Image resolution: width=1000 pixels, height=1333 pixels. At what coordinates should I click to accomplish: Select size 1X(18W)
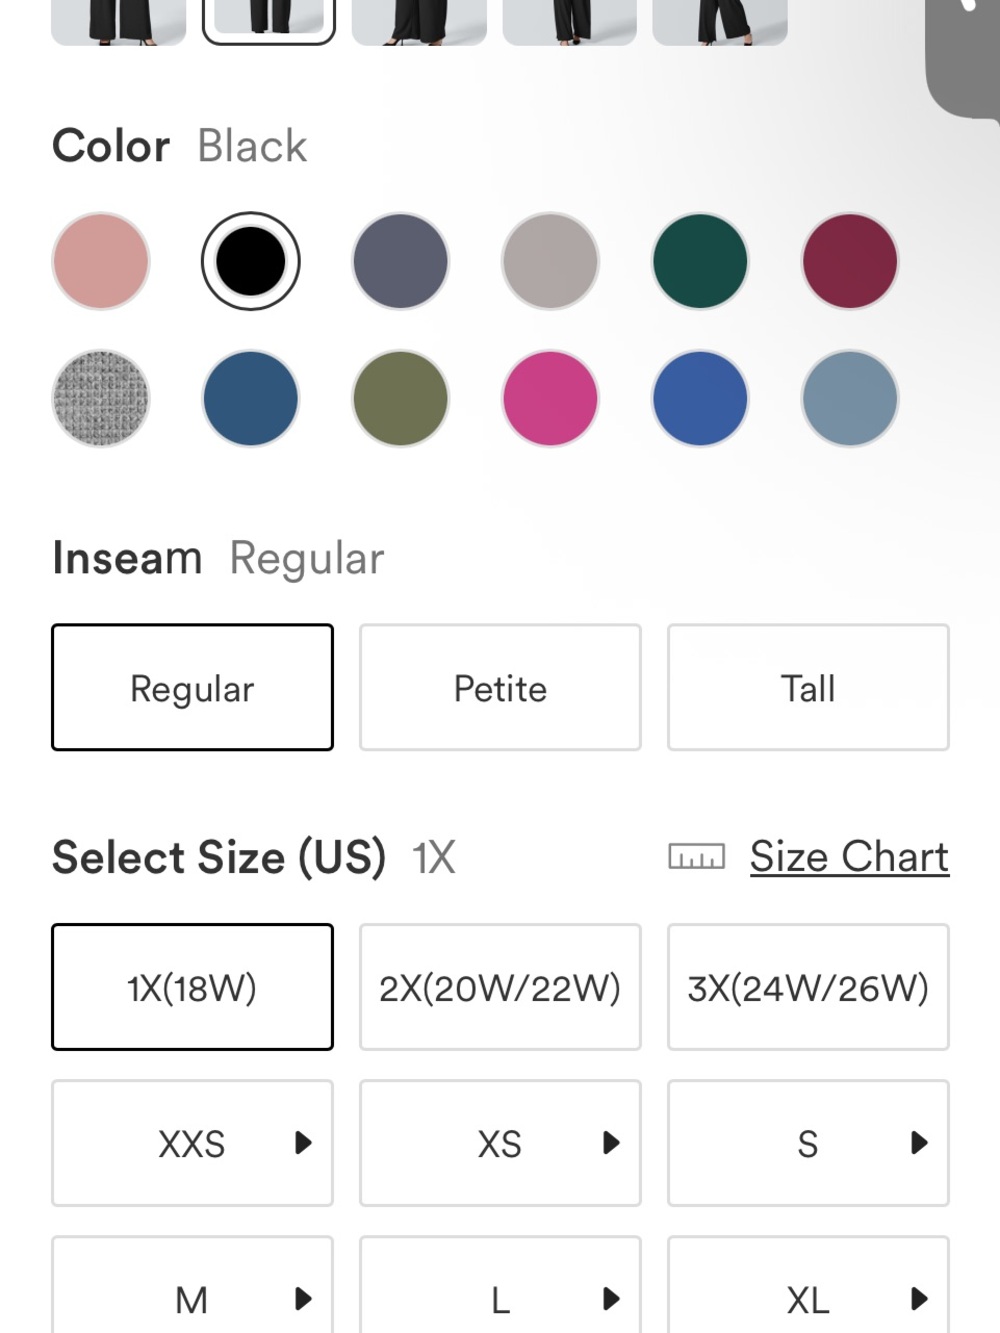(x=192, y=987)
